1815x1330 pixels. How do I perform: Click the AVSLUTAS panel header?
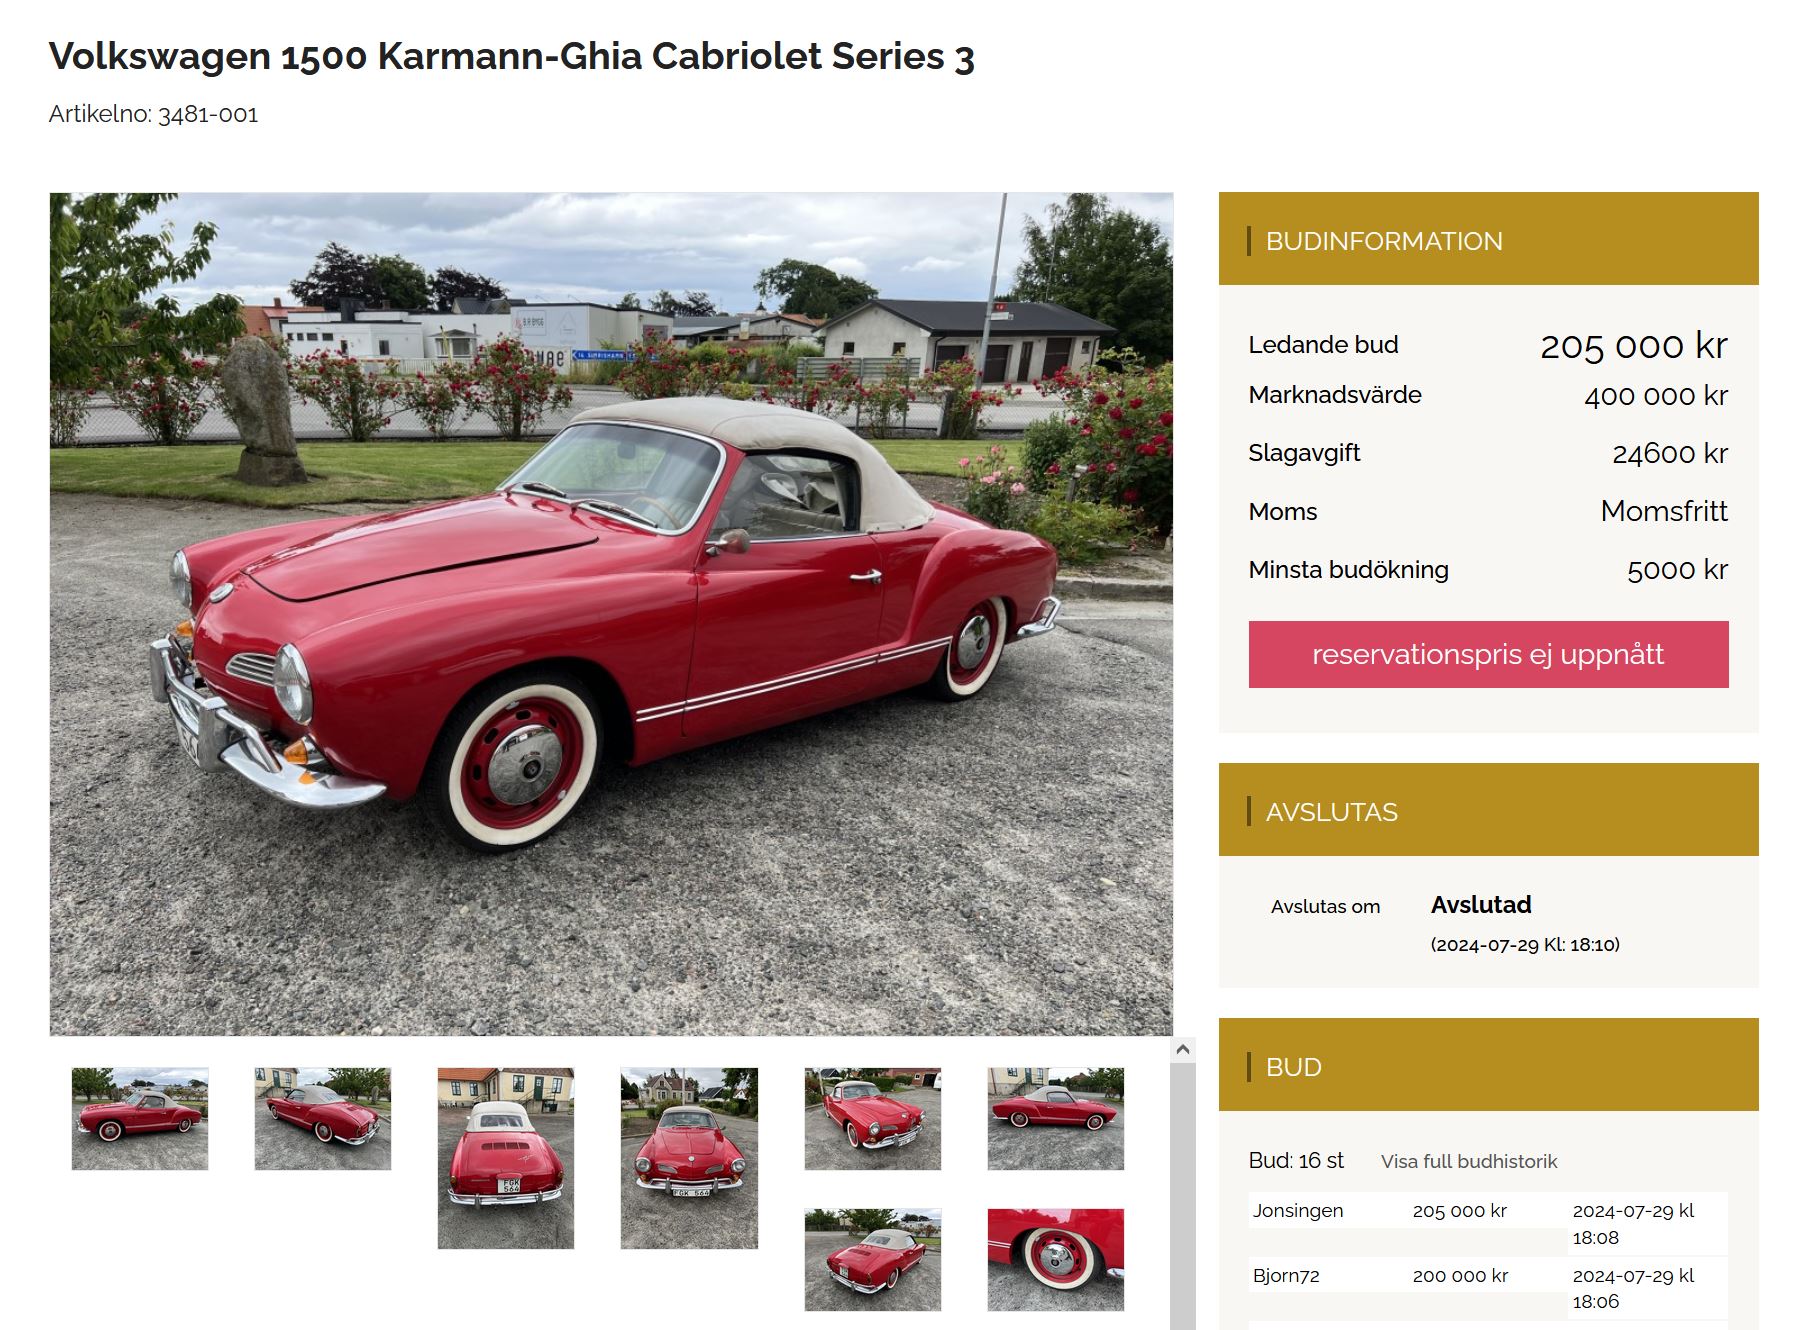pyautogui.click(x=1488, y=811)
